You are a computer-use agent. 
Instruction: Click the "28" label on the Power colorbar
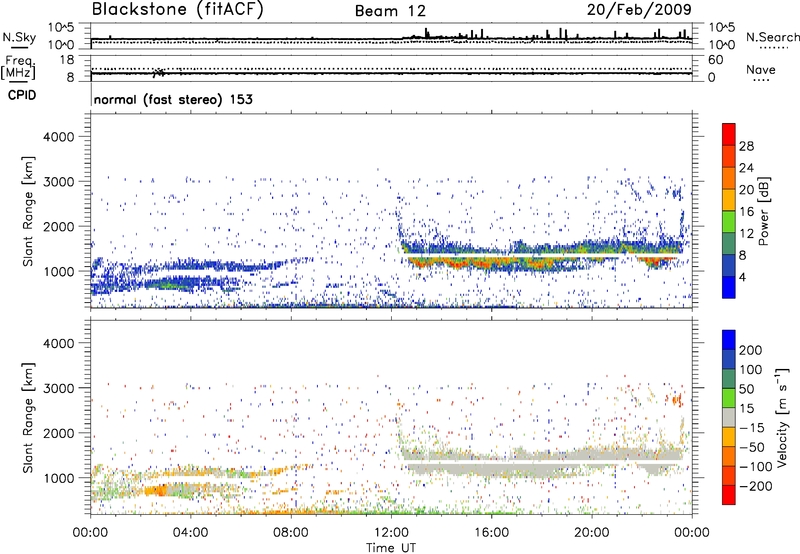746,146
